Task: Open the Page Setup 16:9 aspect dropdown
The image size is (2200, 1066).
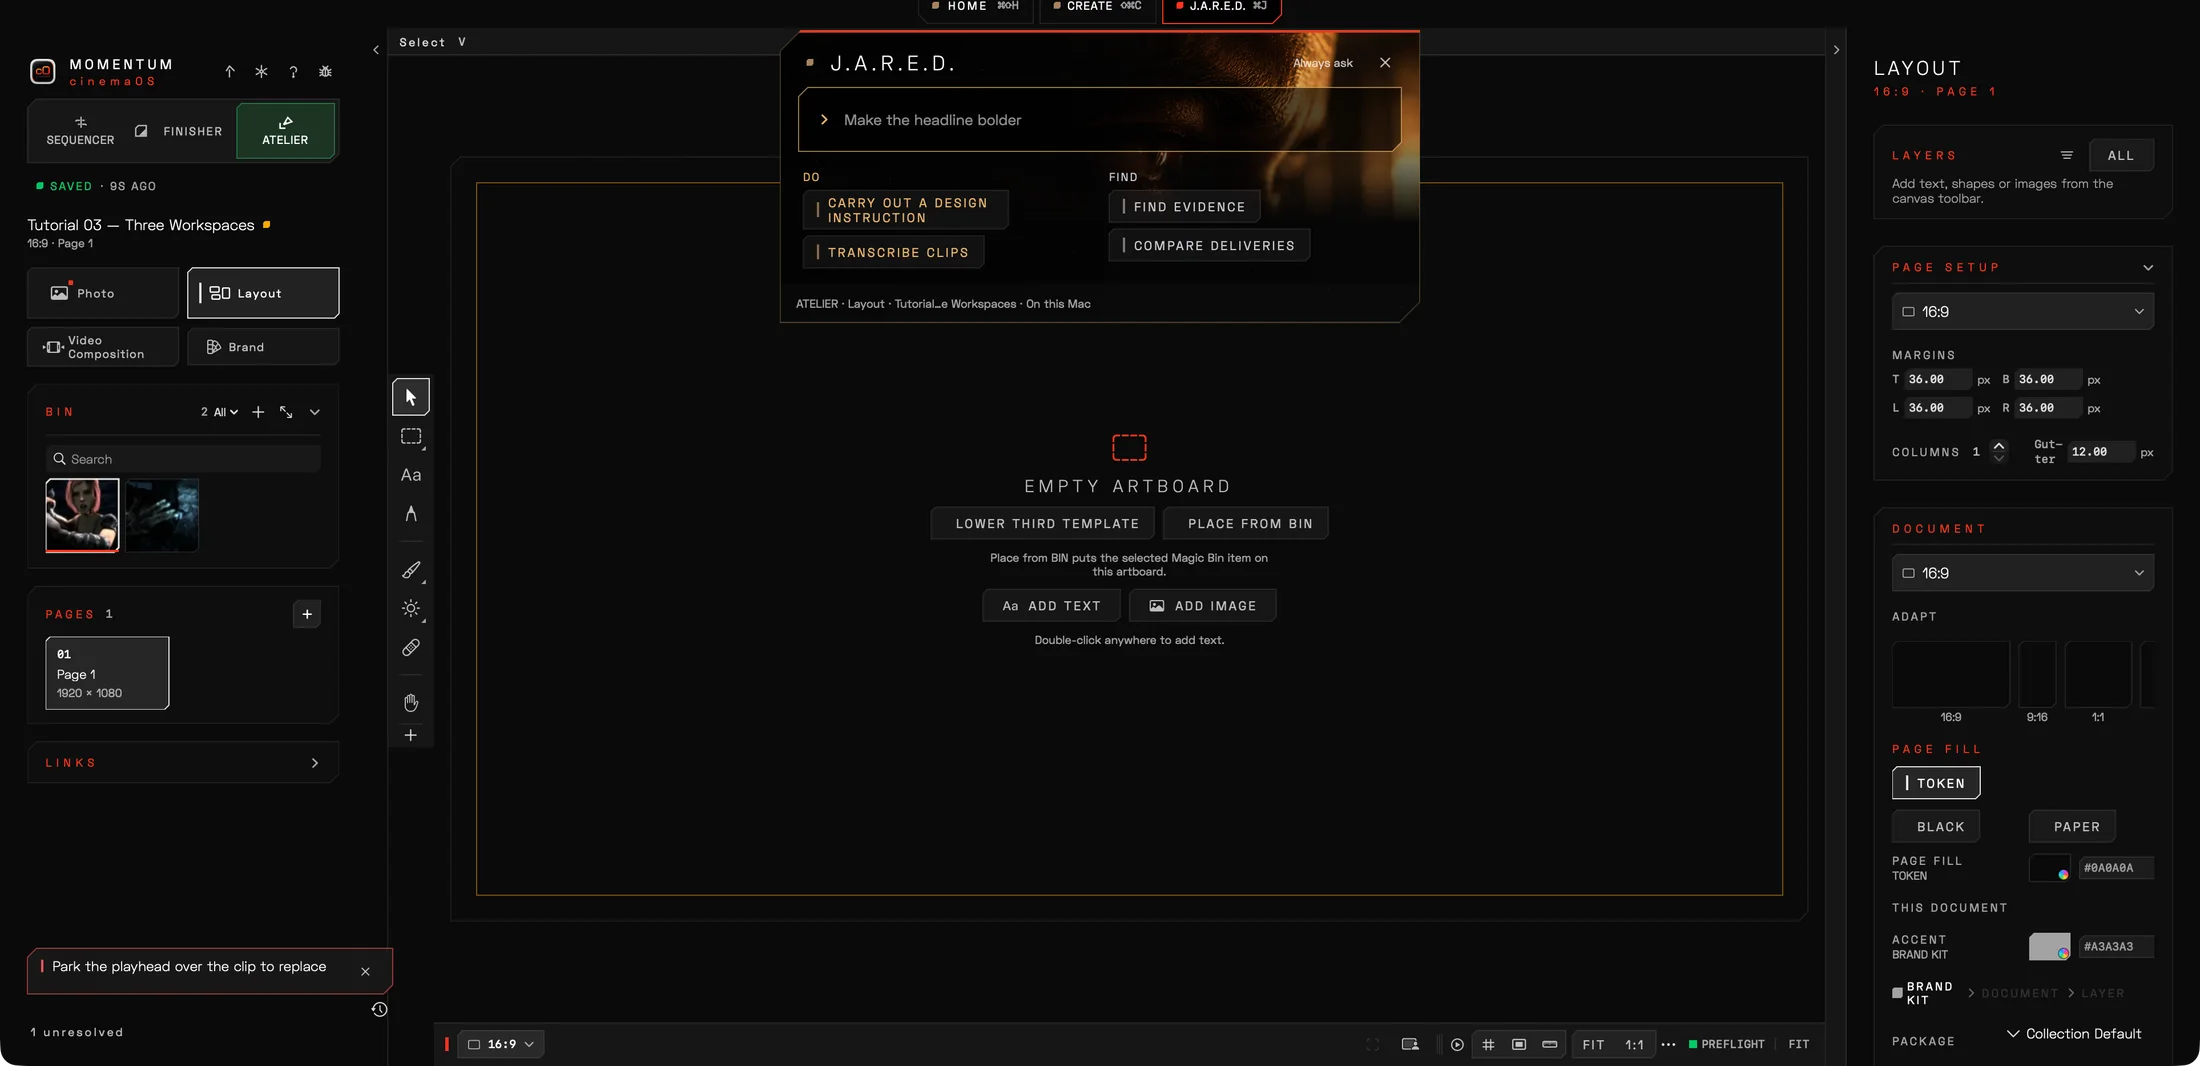Action: [2023, 312]
